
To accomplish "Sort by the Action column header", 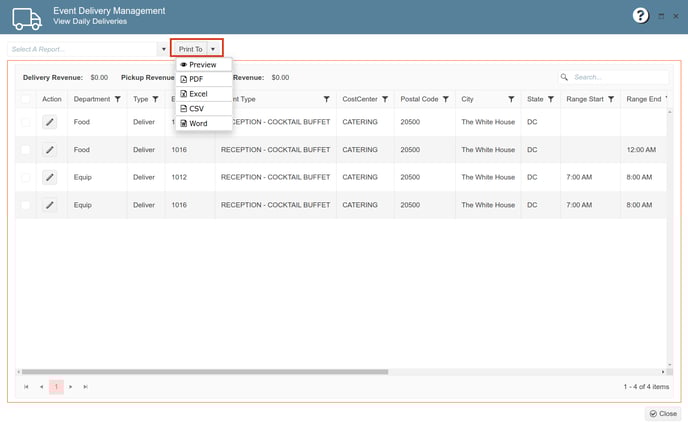I will [52, 99].
